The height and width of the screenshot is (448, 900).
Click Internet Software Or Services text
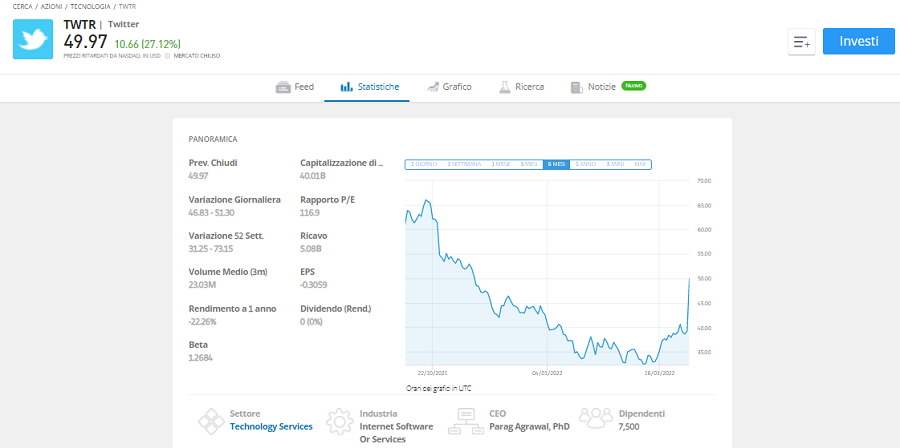click(x=396, y=433)
